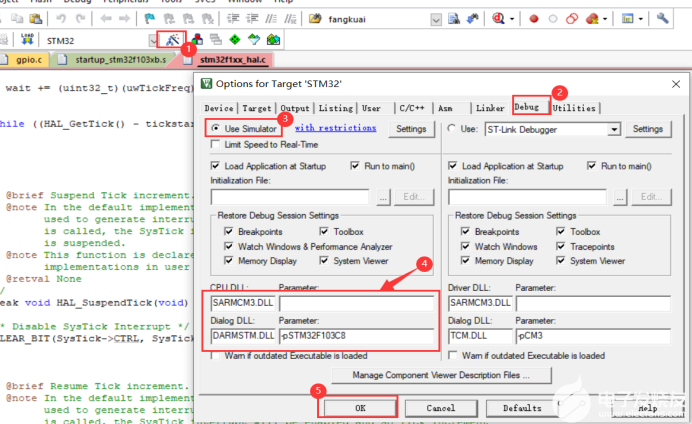Open the fangkuai find combo dropdown
Screen dimensions: 692x424
coord(436,19)
